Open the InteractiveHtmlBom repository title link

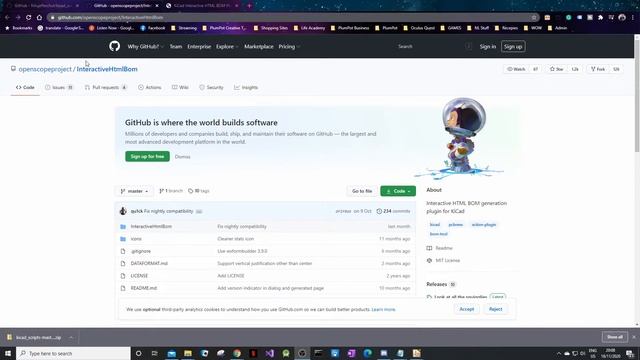coord(107,69)
